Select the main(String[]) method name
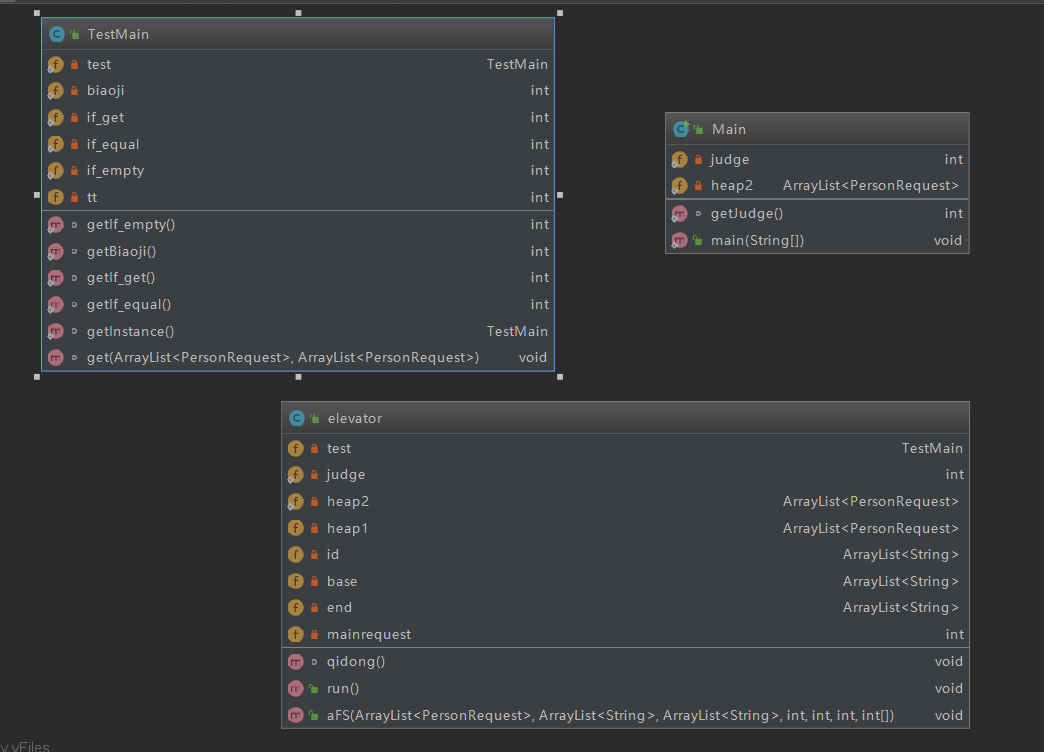1044x752 pixels. [757, 240]
